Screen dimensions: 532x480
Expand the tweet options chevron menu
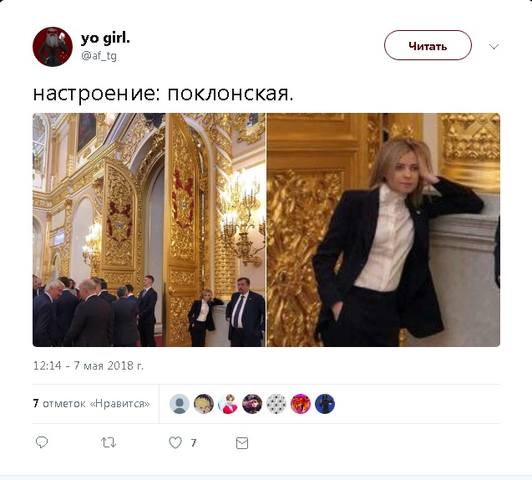494,46
